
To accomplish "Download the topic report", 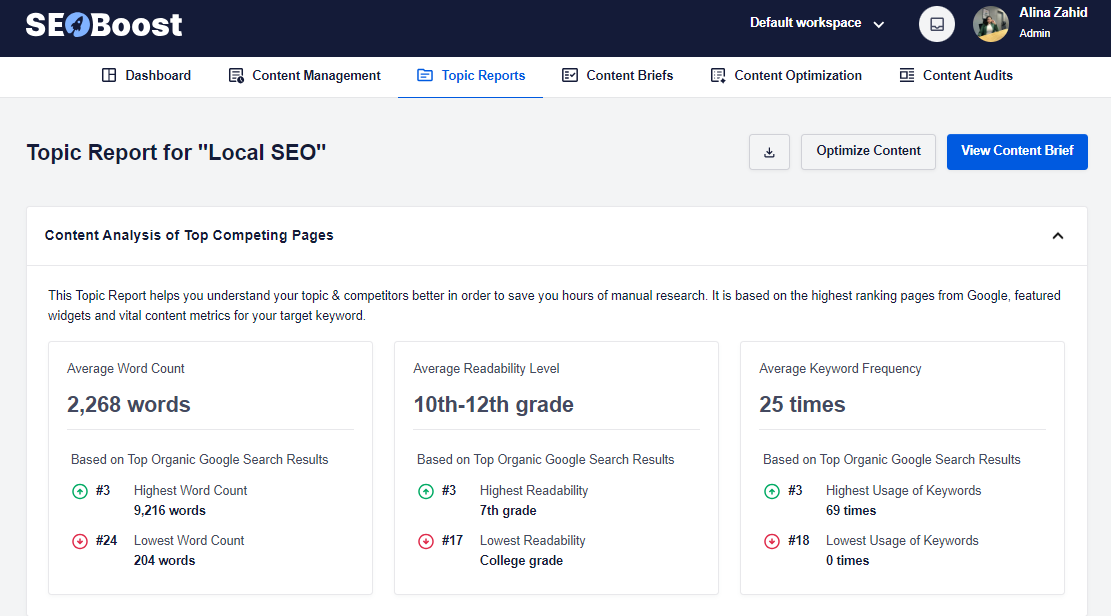I will tap(769, 152).
